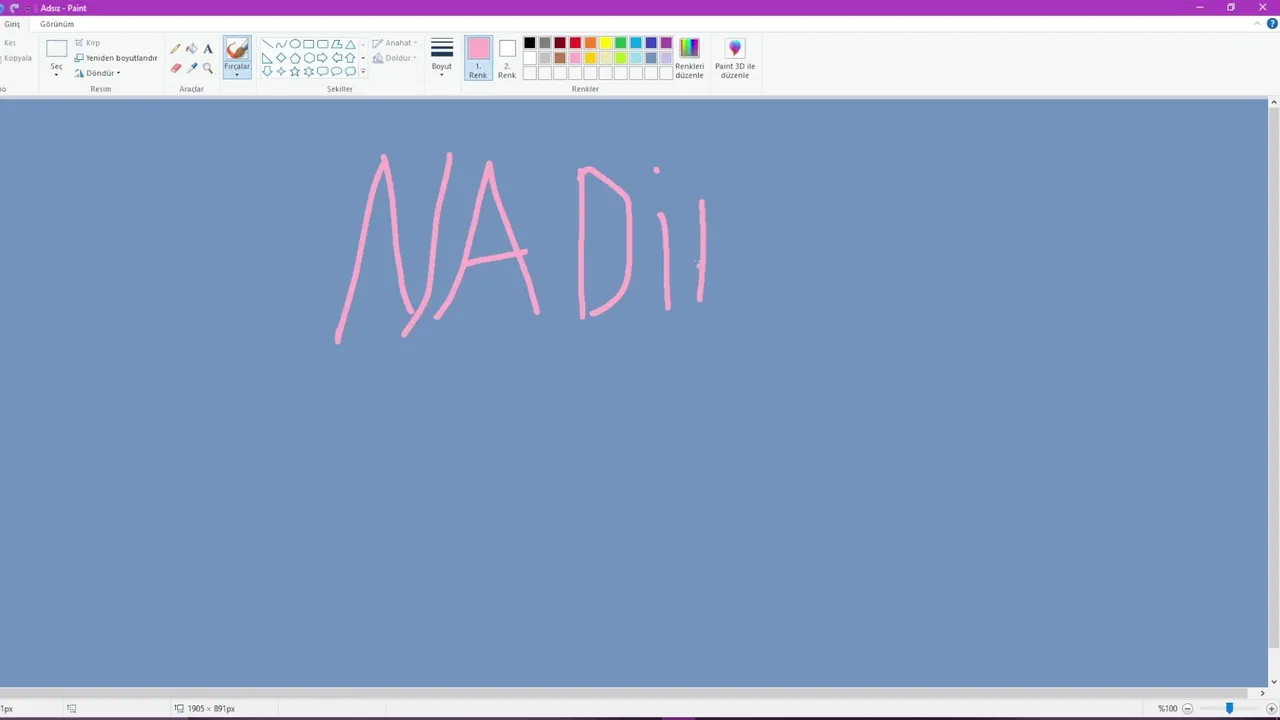The width and height of the screenshot is (1280, 720).
Task: Pick the left arrow shape
Action: point(337,58)
